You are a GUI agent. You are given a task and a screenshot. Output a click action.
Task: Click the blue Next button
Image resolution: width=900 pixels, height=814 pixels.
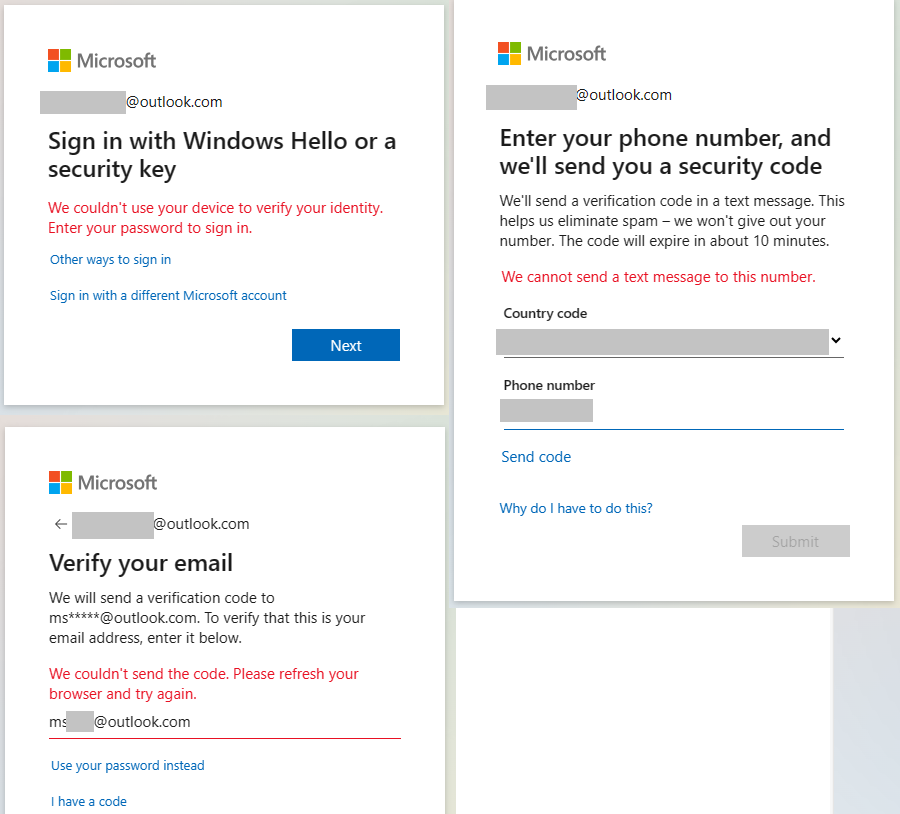click(346, 345)
